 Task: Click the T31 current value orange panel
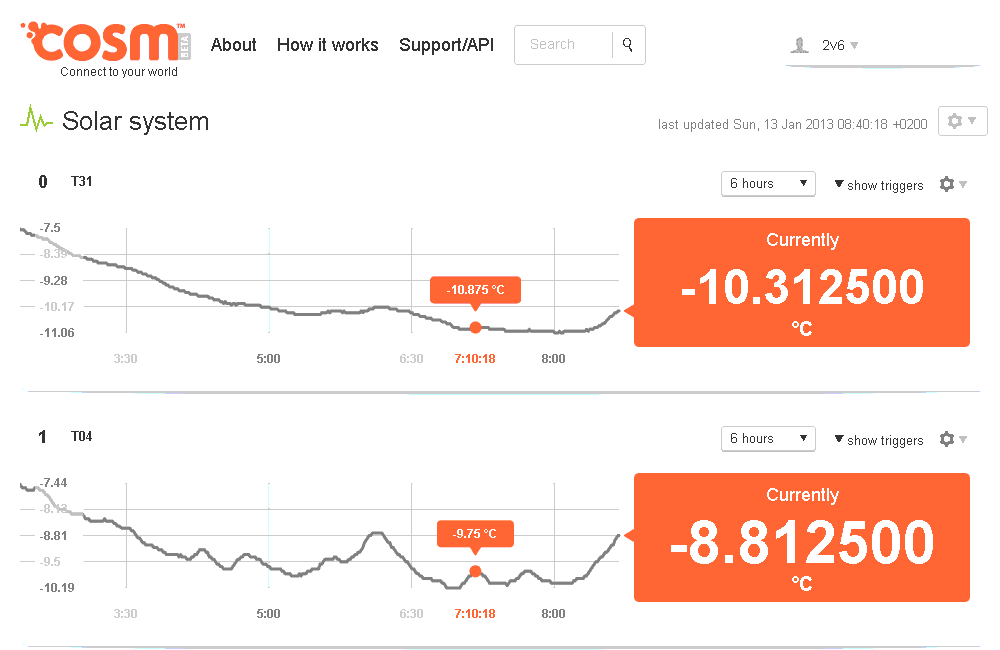click(x=802, y=283)
